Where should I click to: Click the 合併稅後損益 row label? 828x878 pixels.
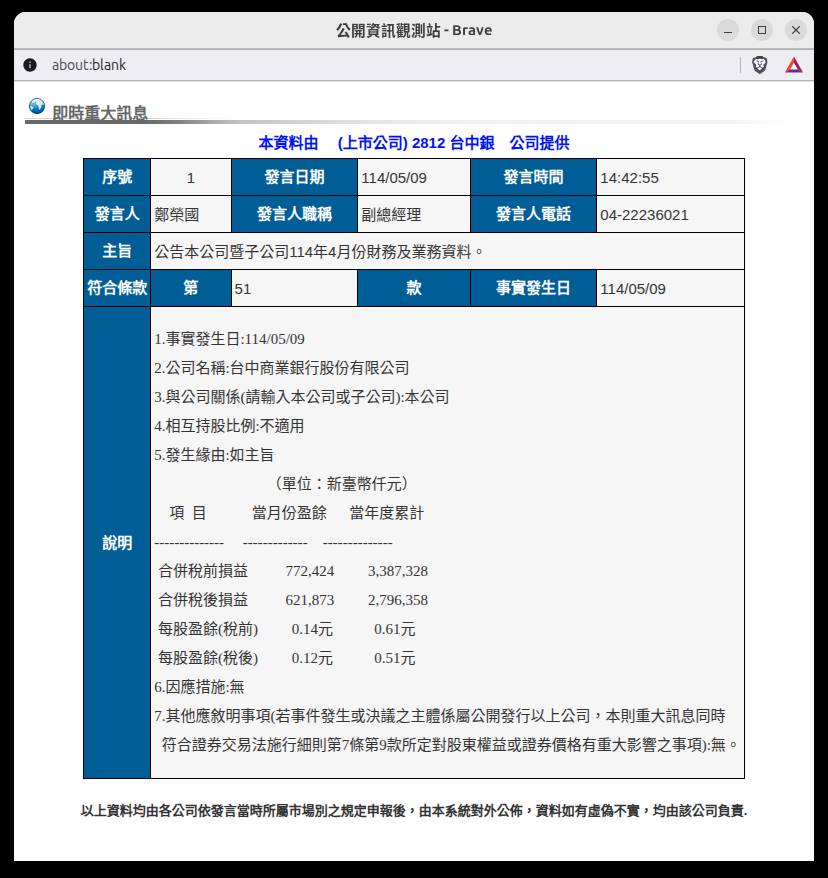(203, 600)
